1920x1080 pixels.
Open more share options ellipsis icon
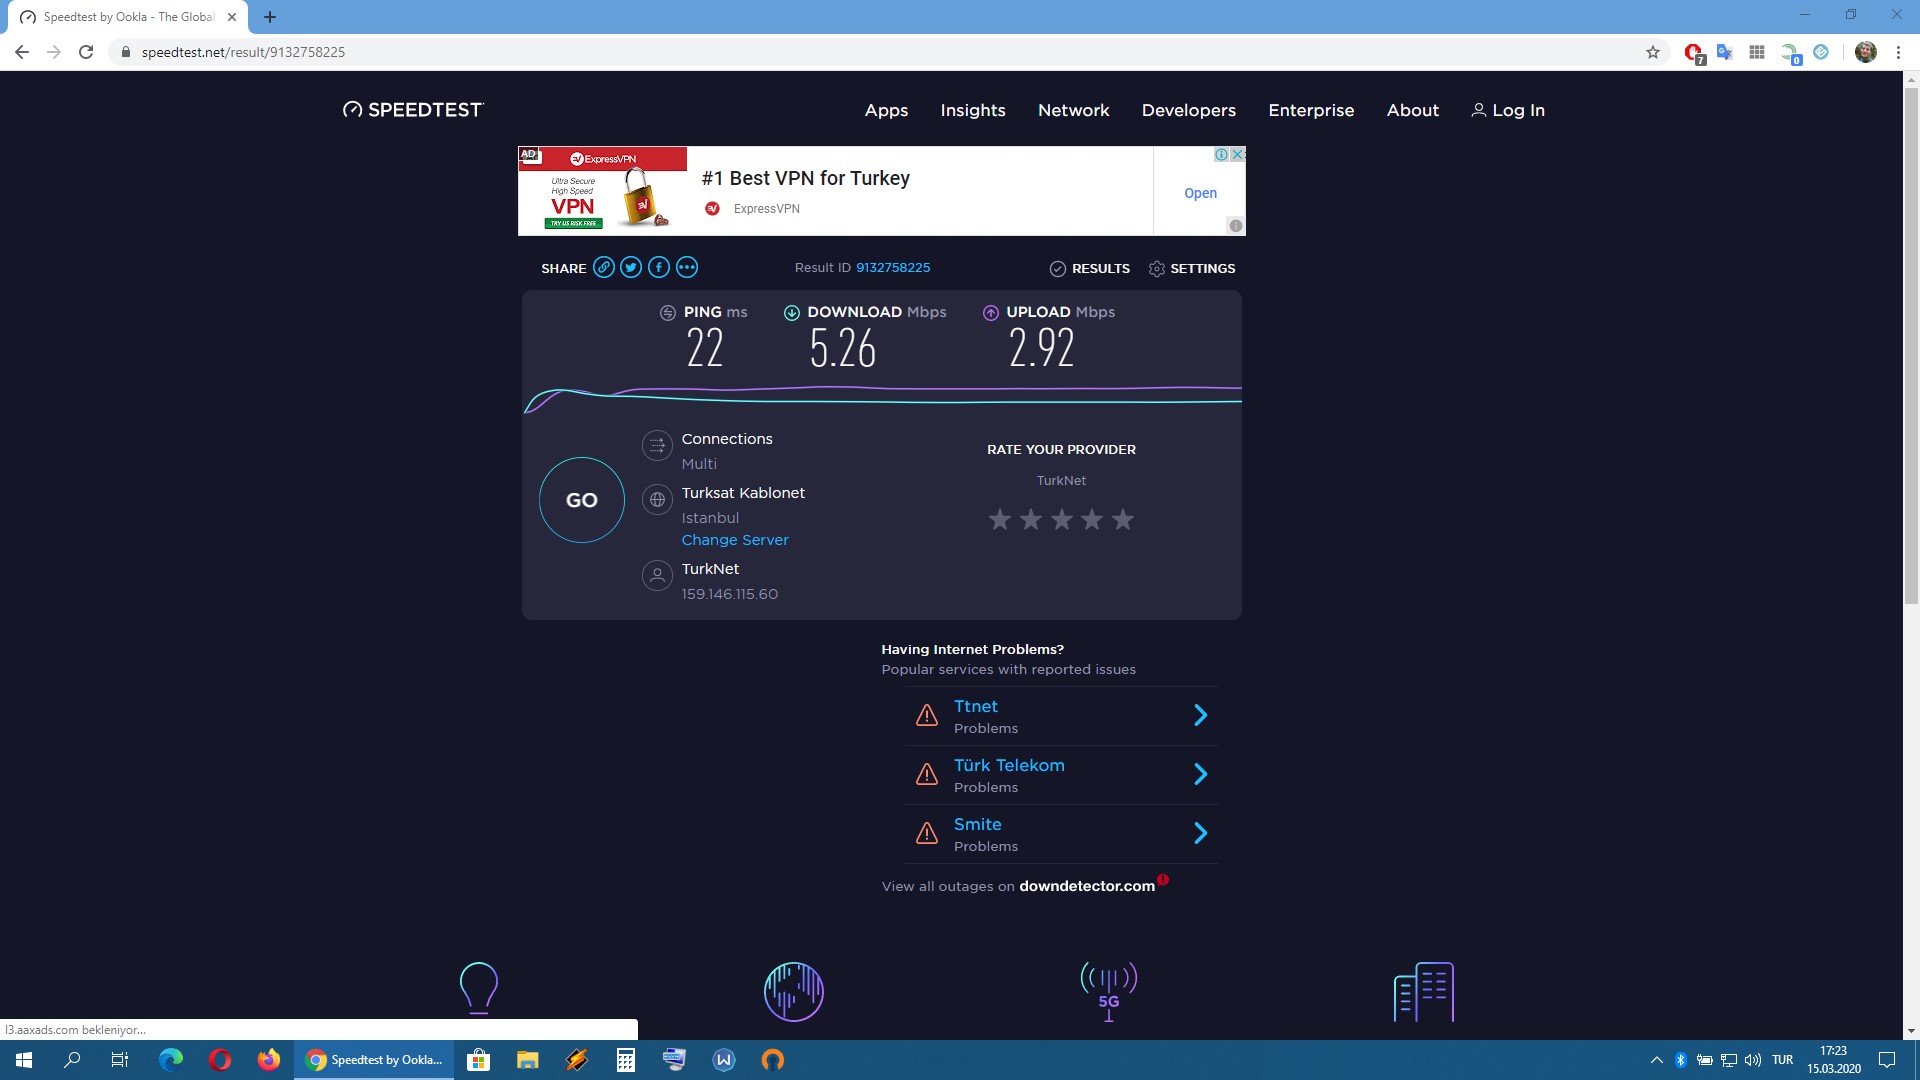point(686,267)
